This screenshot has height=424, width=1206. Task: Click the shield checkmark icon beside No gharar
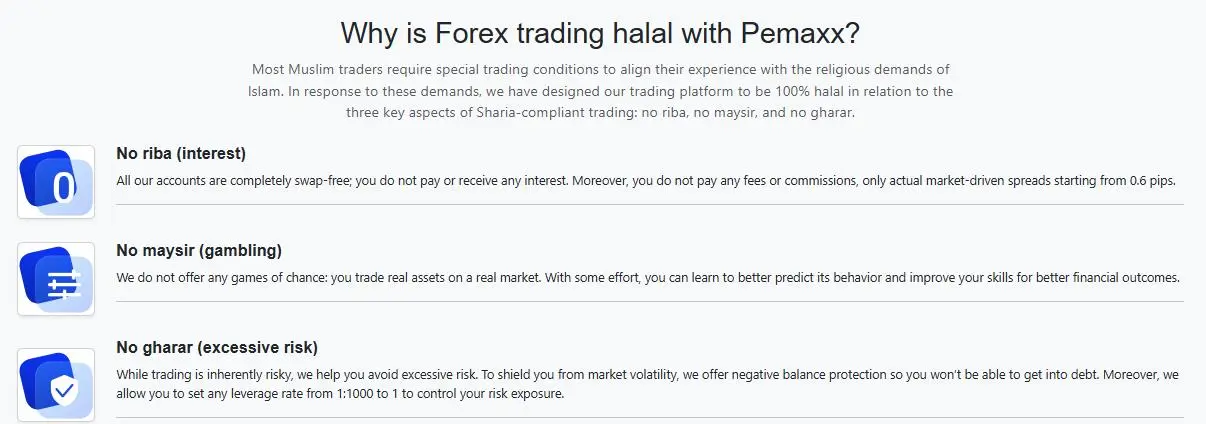pos(56,385)
